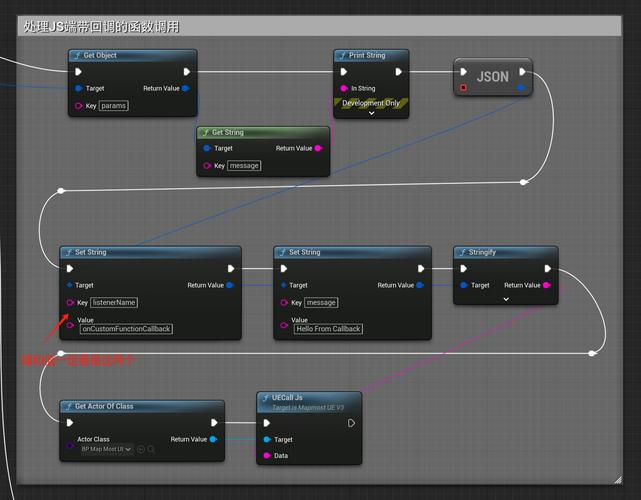Click the Value field with onCustomFunctionCallback
Viewport: 641px width, 500px height.
click(125, 329)
